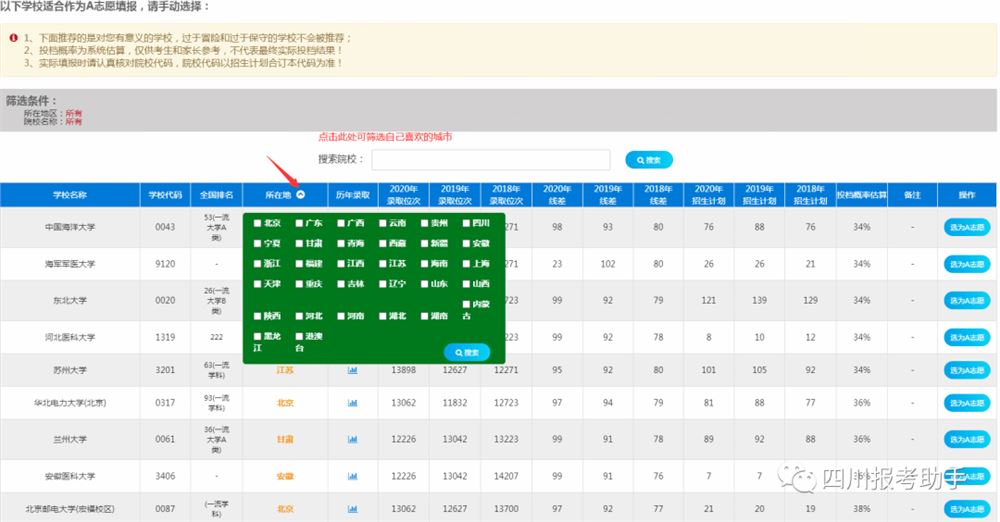1000x522 pixels.
Task: Check the 内蒙古 region checkbox
Action: point(466,304)
